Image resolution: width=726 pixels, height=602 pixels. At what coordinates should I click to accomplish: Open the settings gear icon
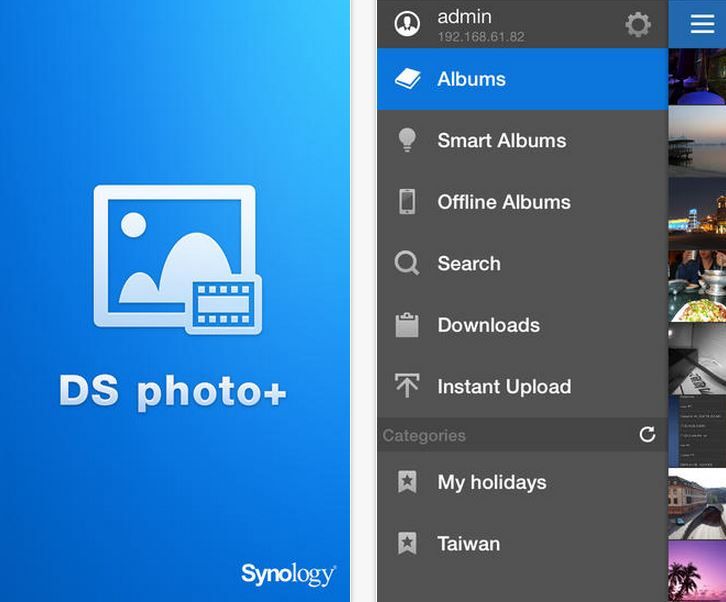638,25
